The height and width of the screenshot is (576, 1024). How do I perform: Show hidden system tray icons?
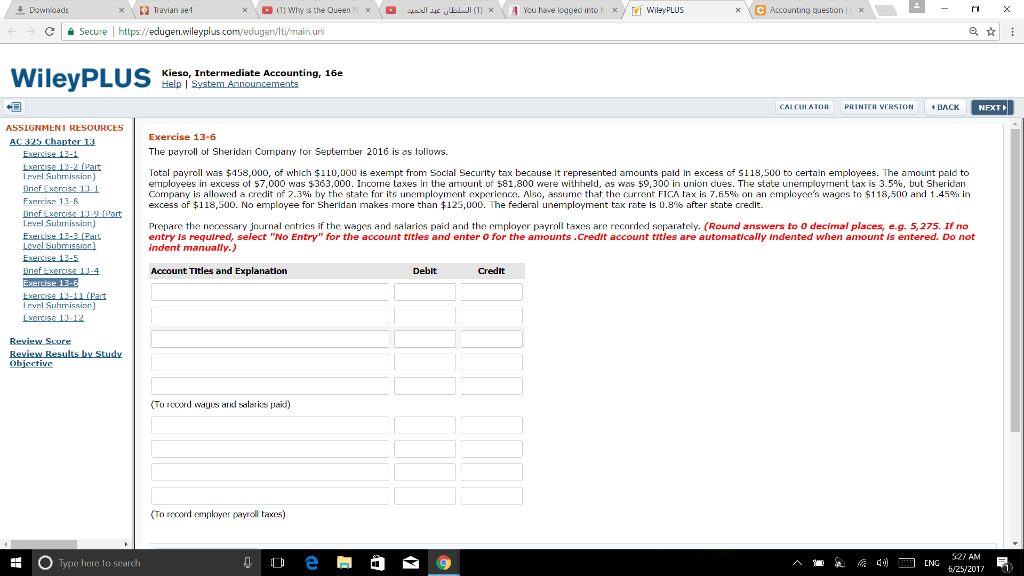pos(797,563)
